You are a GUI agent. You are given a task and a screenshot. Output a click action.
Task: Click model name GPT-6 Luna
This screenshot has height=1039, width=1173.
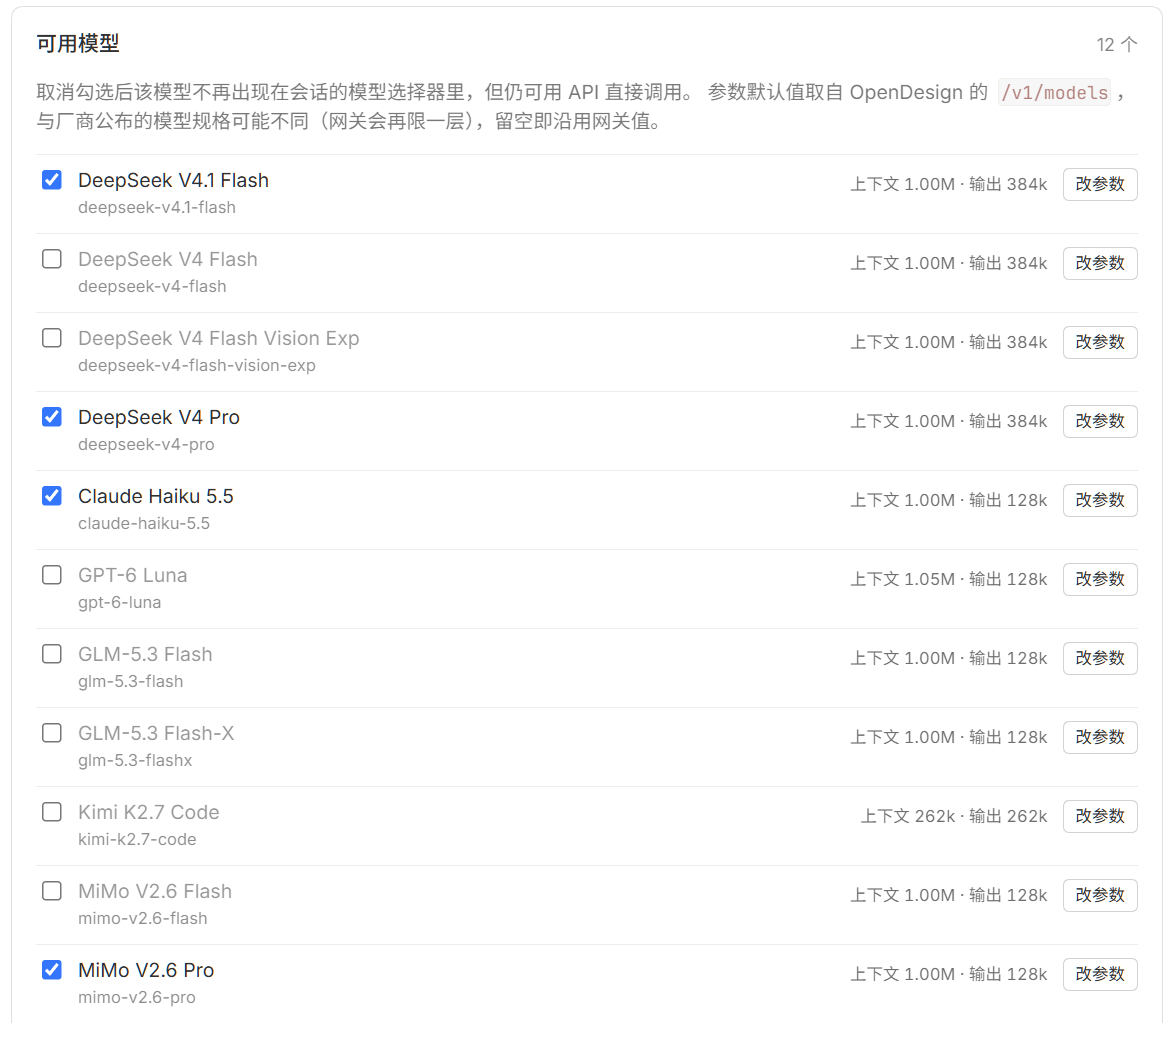132,575
